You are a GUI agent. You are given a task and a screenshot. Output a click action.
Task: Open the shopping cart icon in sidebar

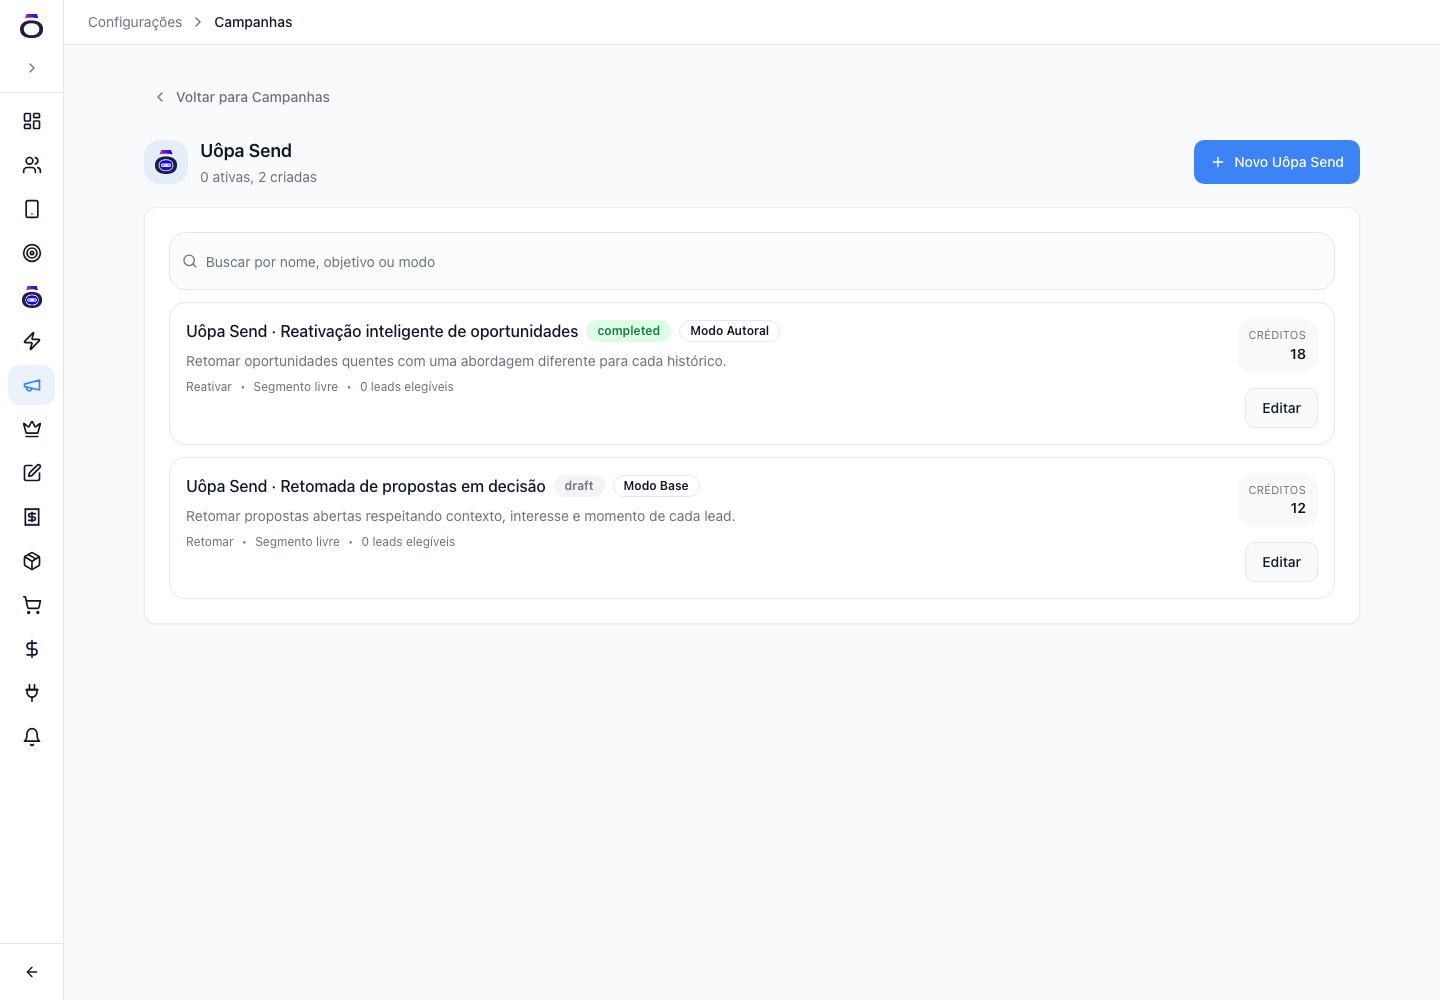32,605
